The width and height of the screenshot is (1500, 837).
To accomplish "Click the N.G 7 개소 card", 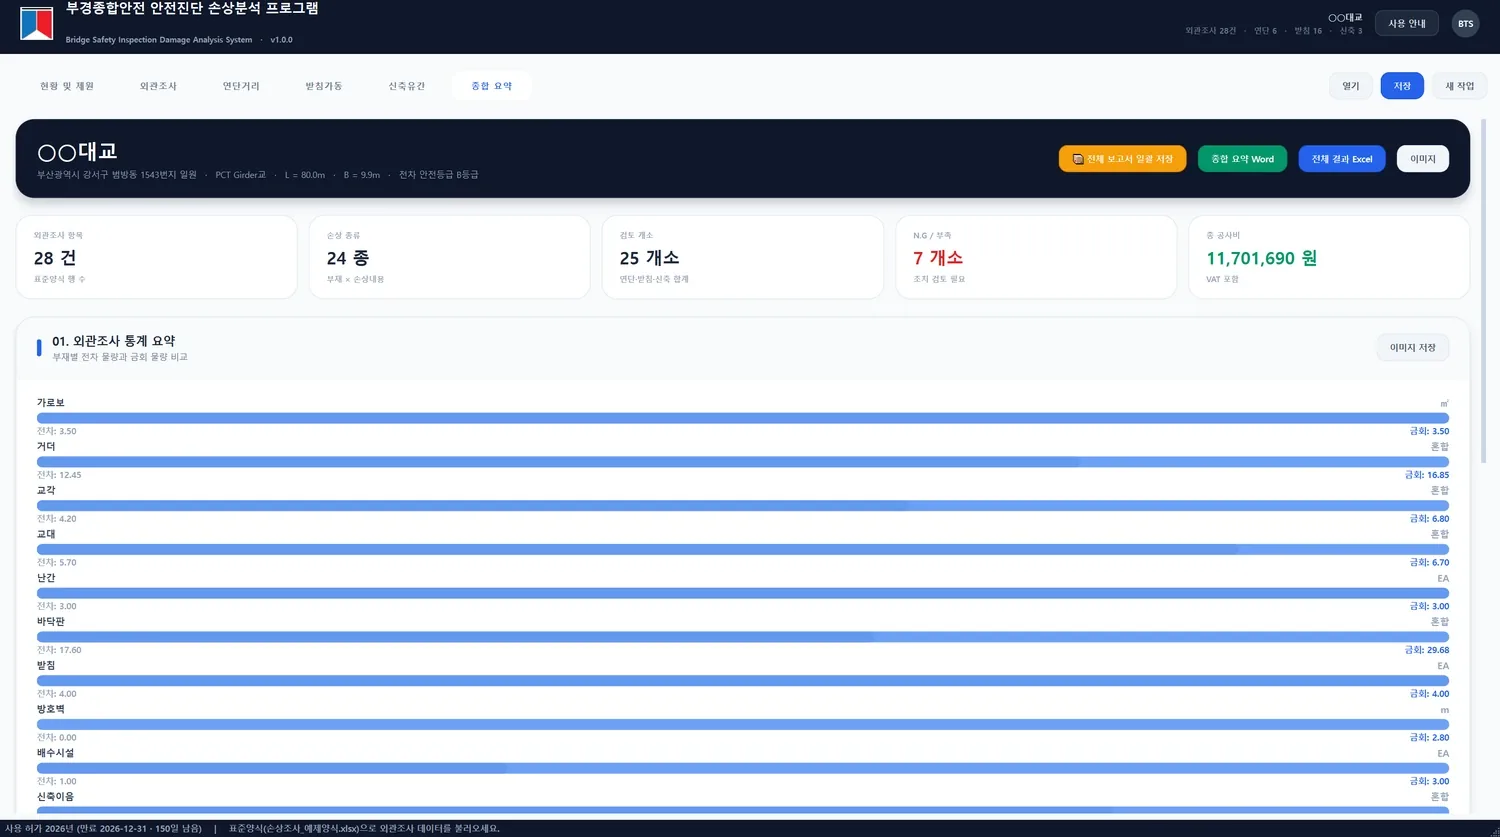I will (1036, 257).
